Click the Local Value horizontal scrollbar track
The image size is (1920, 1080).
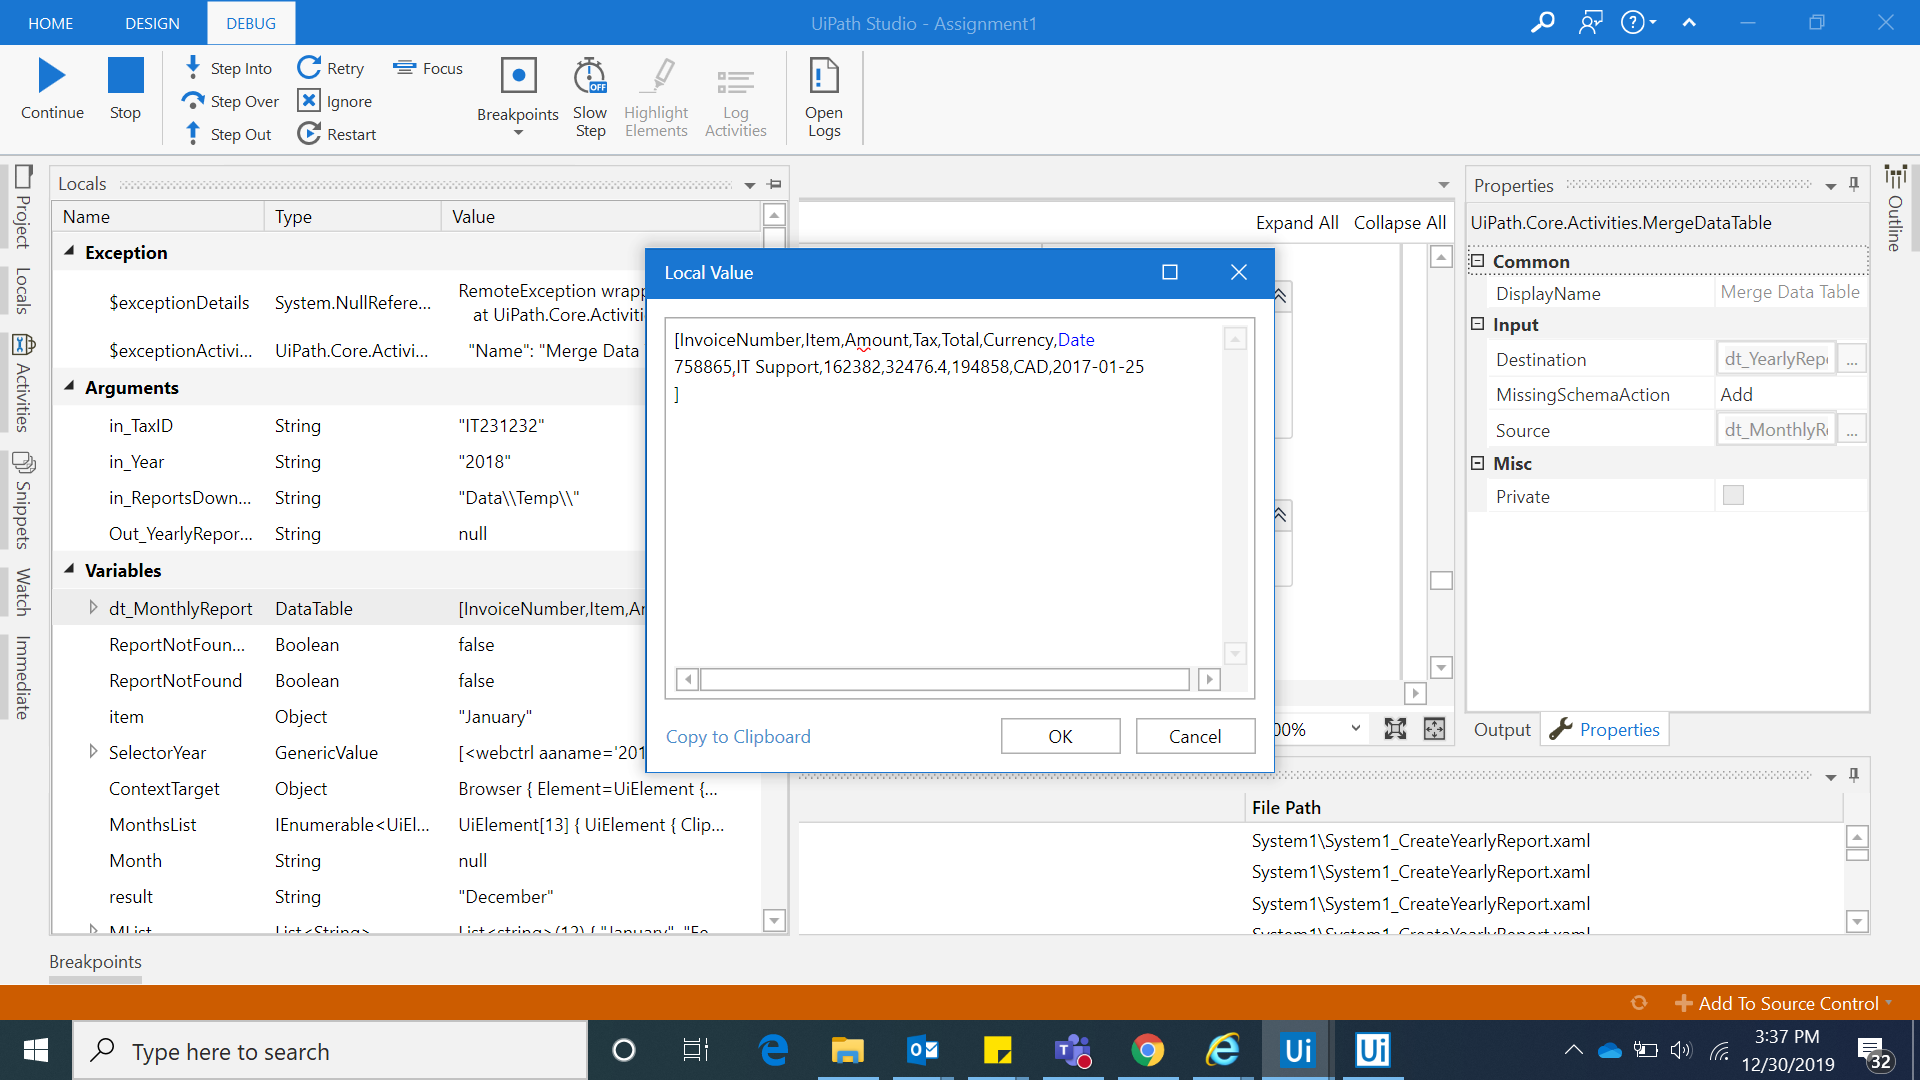click(944, 680)
